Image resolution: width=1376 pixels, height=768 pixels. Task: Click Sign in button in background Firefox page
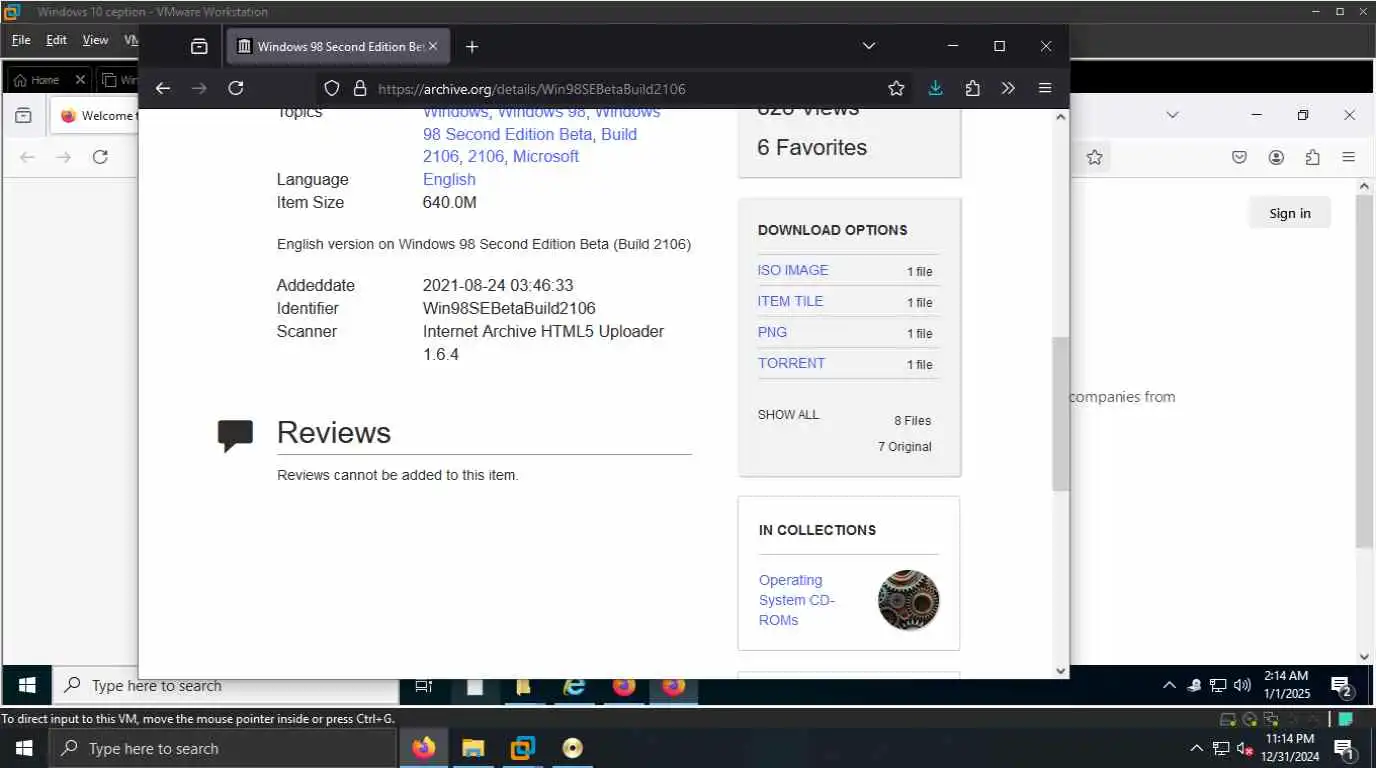1289,213
